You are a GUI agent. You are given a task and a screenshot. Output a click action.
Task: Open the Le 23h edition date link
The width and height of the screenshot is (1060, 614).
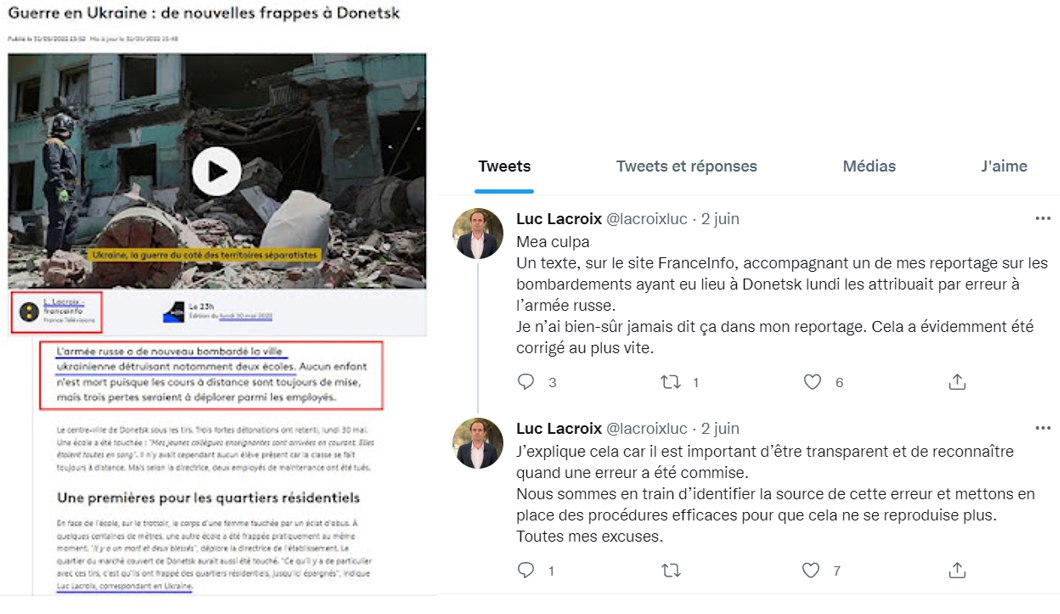[x=246, y=316]
